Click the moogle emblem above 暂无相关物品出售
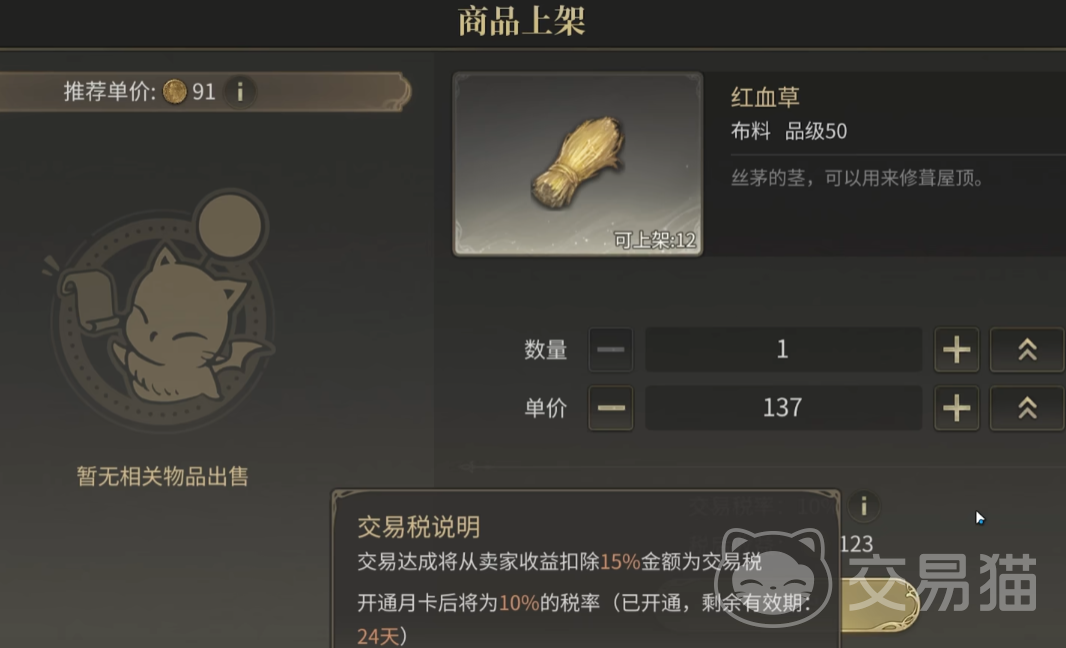 [162, 310]
